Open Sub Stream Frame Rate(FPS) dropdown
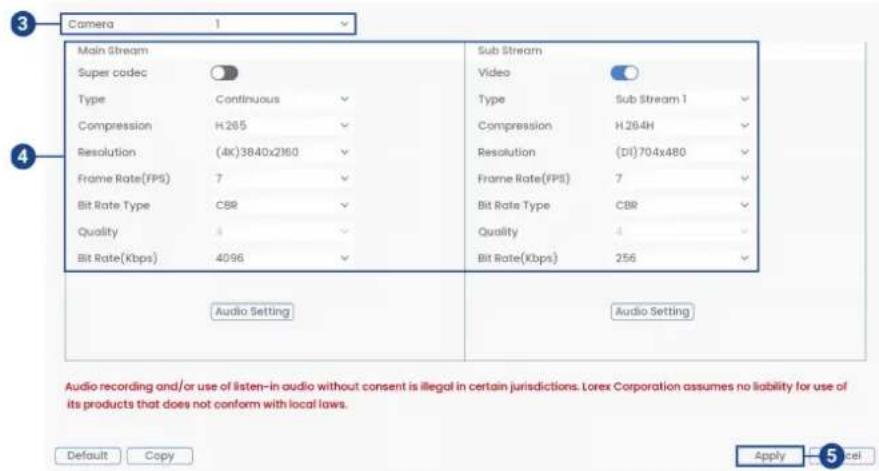Screen dimensions: 879x471 [682, 178]
